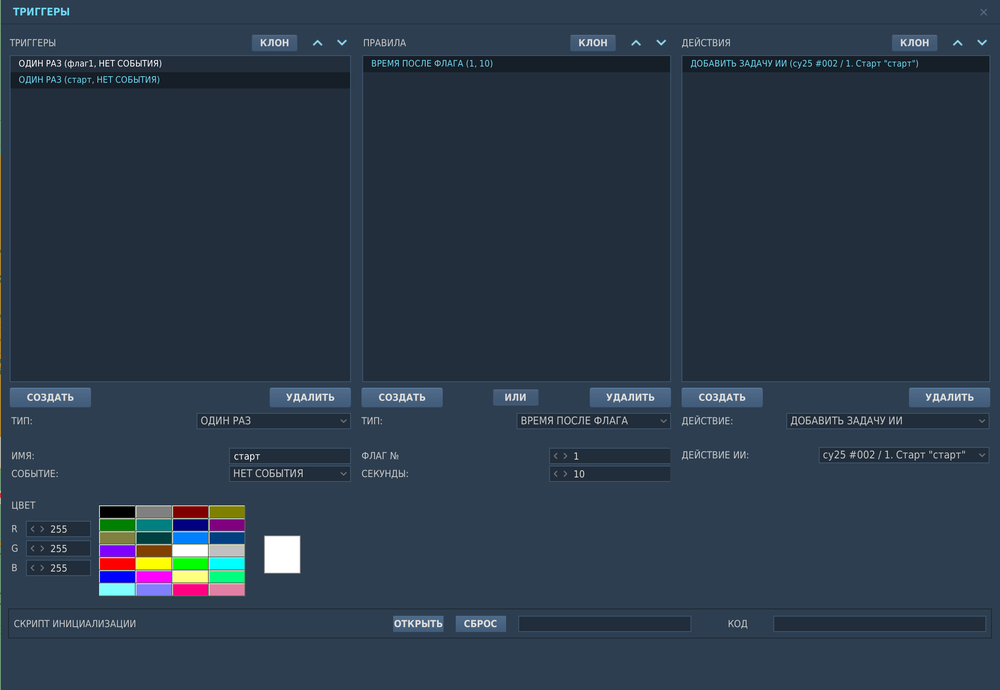This screenshot has height=690, width=1000.
Task: Decrease R color value
Action: click(x=33, y=529)
